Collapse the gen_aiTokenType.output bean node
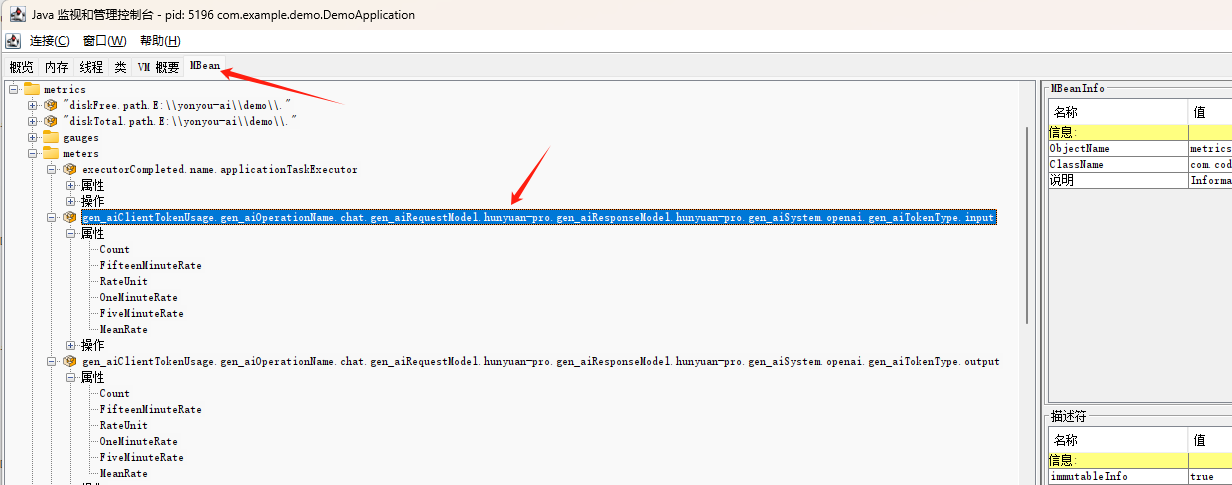The height and width of the screenshot is (485, 1232). click(52, 361)
